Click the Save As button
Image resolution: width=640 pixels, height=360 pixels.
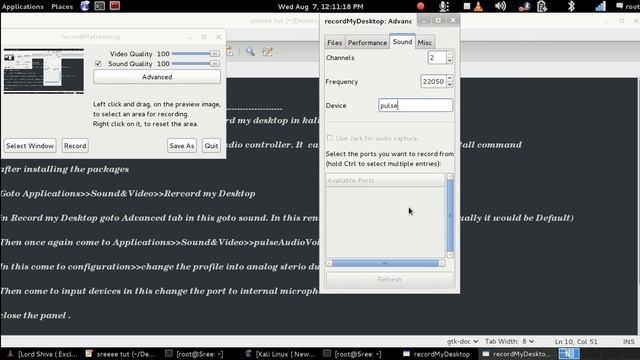(x=182, y=146)
